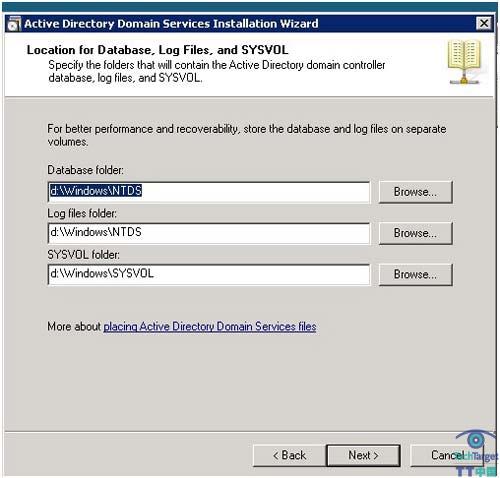This screenshot has height=478, width=500.
Task: Proceed with the Next button
Action: pyautogui.click(x=363, y=455)
